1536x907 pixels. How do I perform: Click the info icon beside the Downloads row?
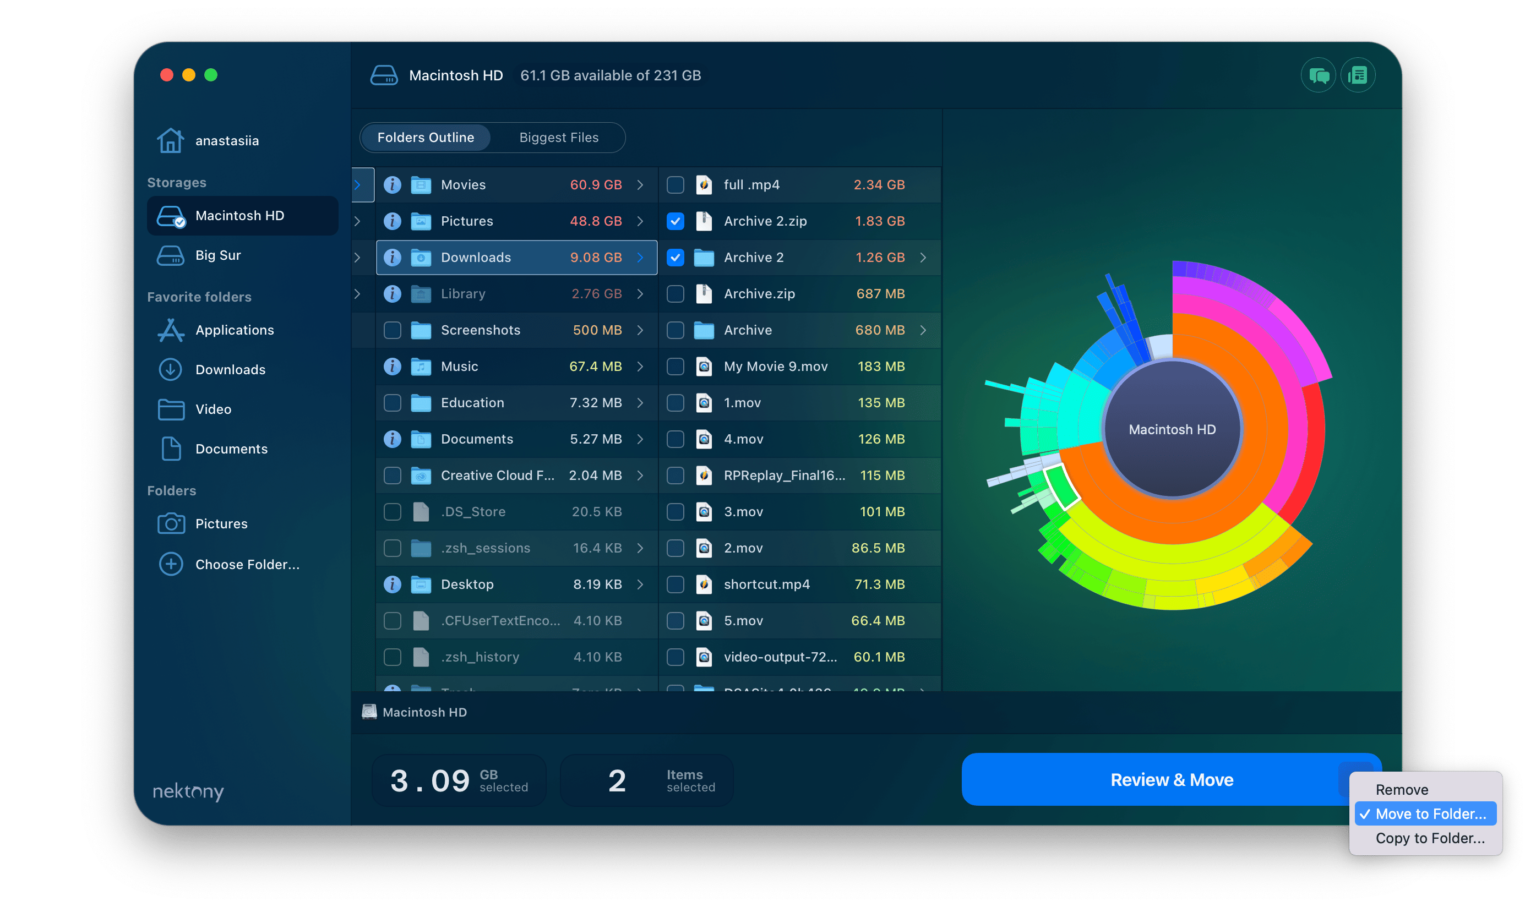(x=392, y=257)
